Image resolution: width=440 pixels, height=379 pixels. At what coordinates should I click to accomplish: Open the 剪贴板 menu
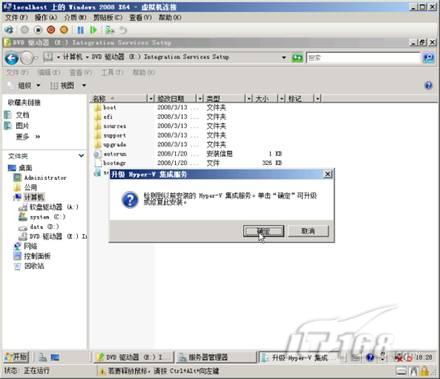107,17
